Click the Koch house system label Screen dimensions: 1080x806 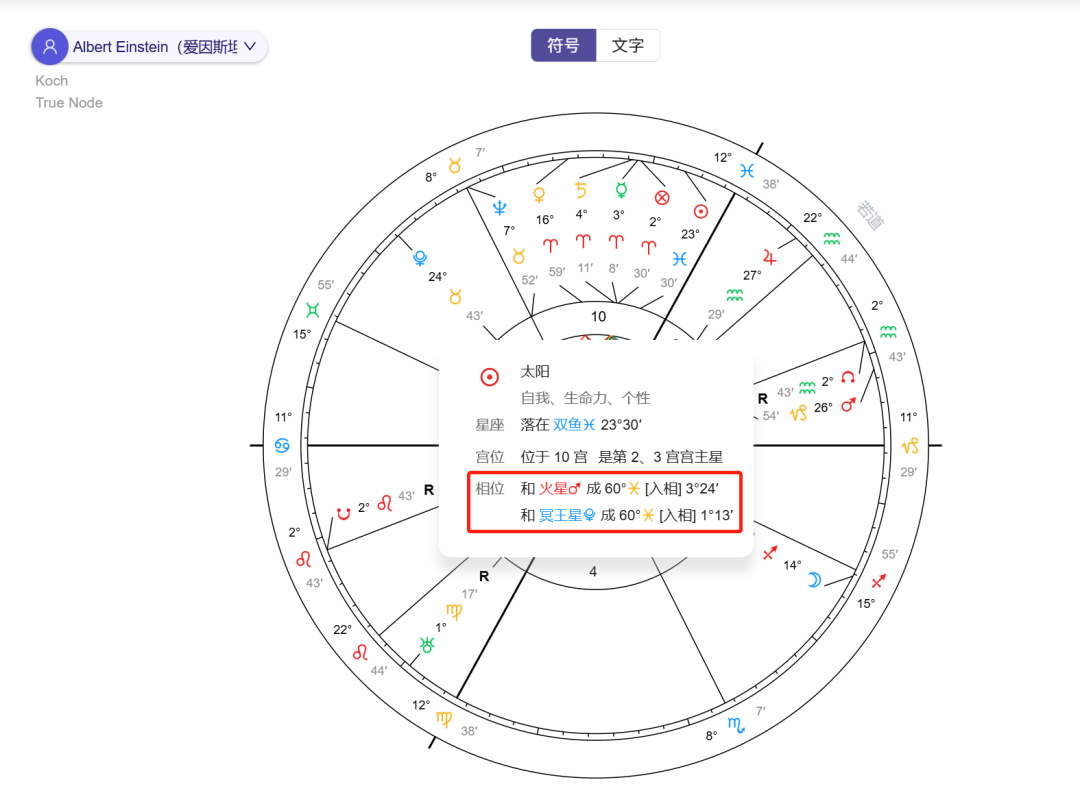(x=51, y=80)
